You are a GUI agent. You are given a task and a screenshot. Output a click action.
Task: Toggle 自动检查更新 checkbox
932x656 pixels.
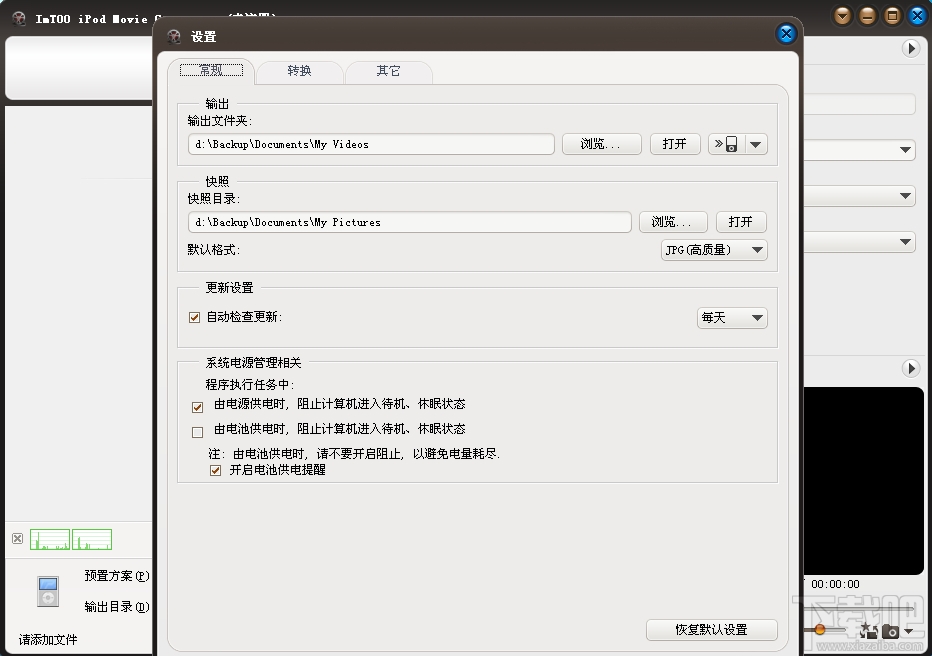click(x=194, y=317)
